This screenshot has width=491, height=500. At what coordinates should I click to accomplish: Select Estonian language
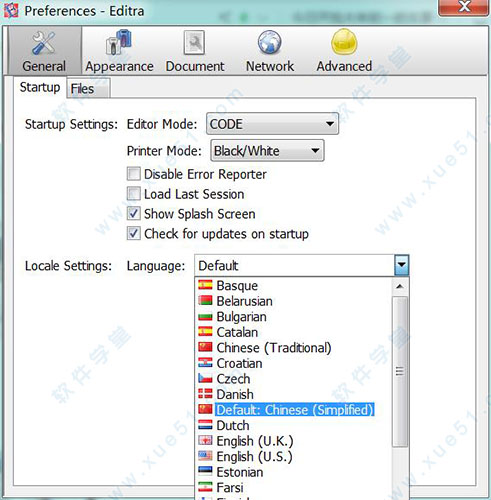(x=240, y=472)
